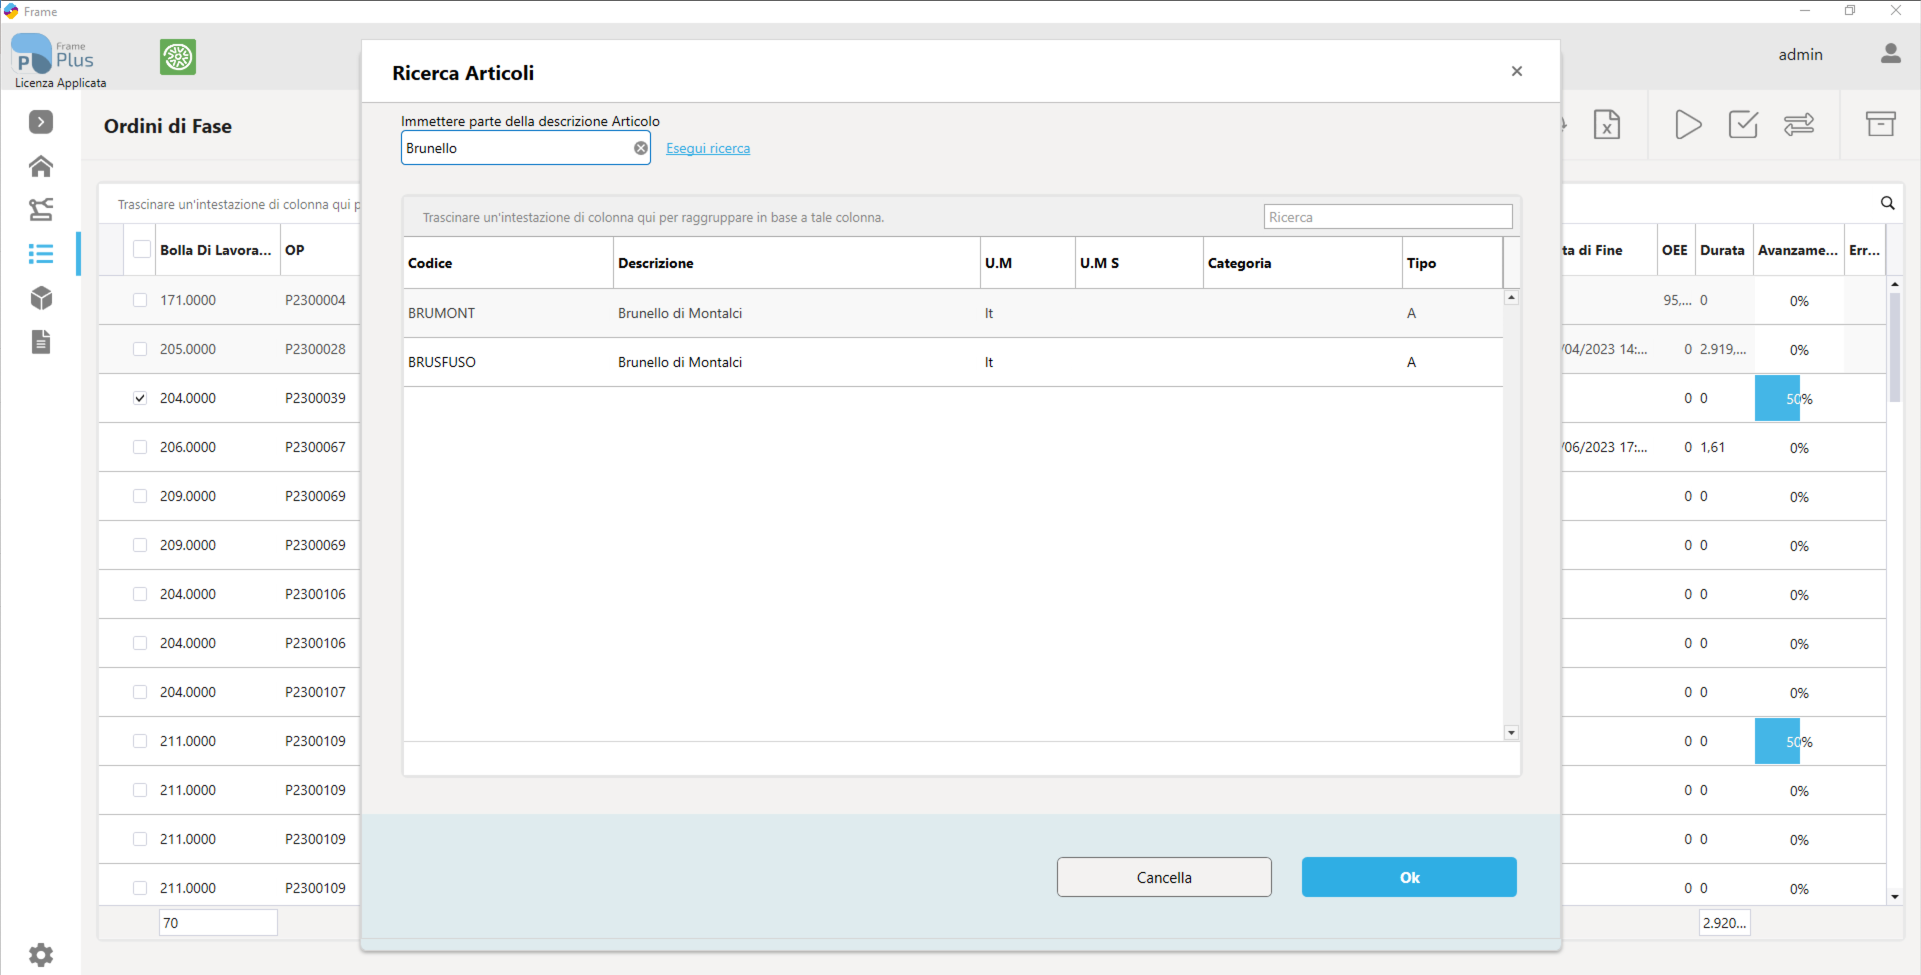
Task: Click the green wheel module icon
Action: (x=178, y=57)
